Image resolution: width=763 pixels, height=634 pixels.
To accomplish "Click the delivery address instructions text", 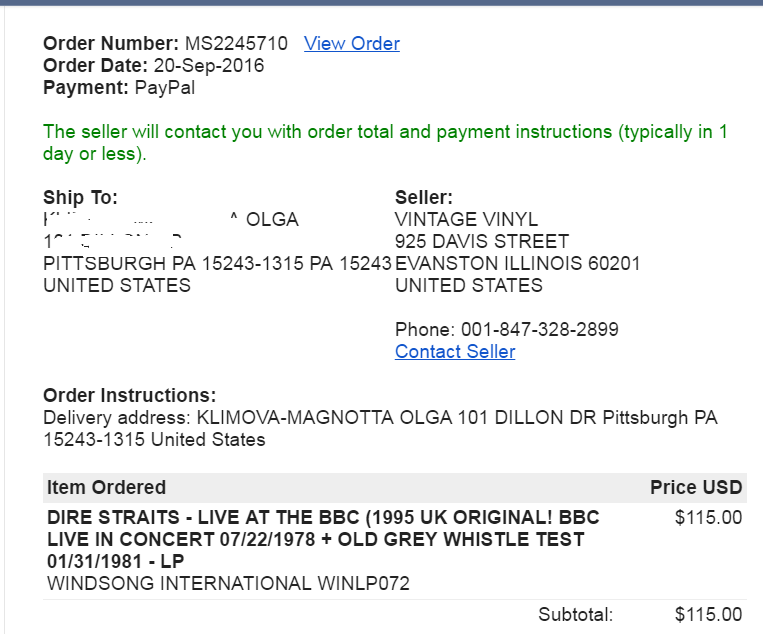I will [x=380, y=428].
